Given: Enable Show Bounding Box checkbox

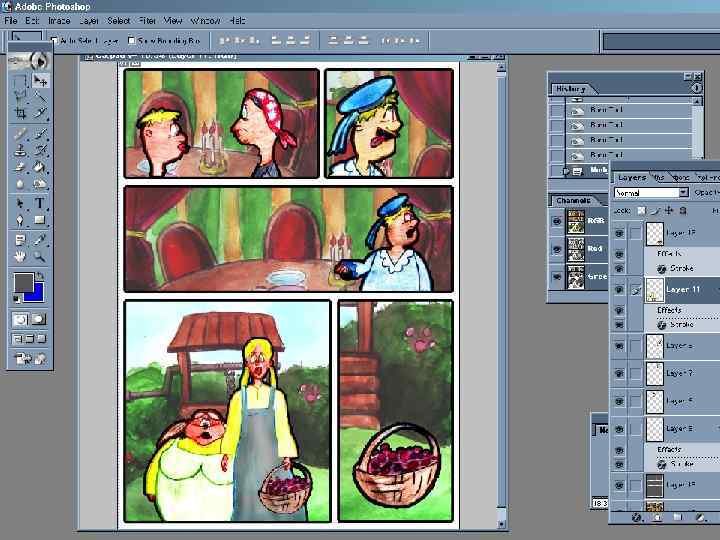Looking at the screenshot, I should click(x=132, y=40).
